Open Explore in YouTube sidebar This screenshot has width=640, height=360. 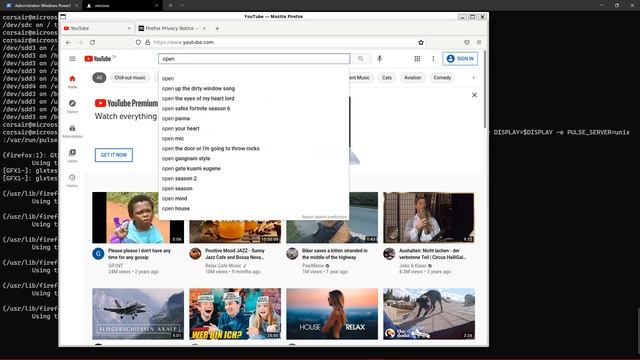click(x=72, y=106)
